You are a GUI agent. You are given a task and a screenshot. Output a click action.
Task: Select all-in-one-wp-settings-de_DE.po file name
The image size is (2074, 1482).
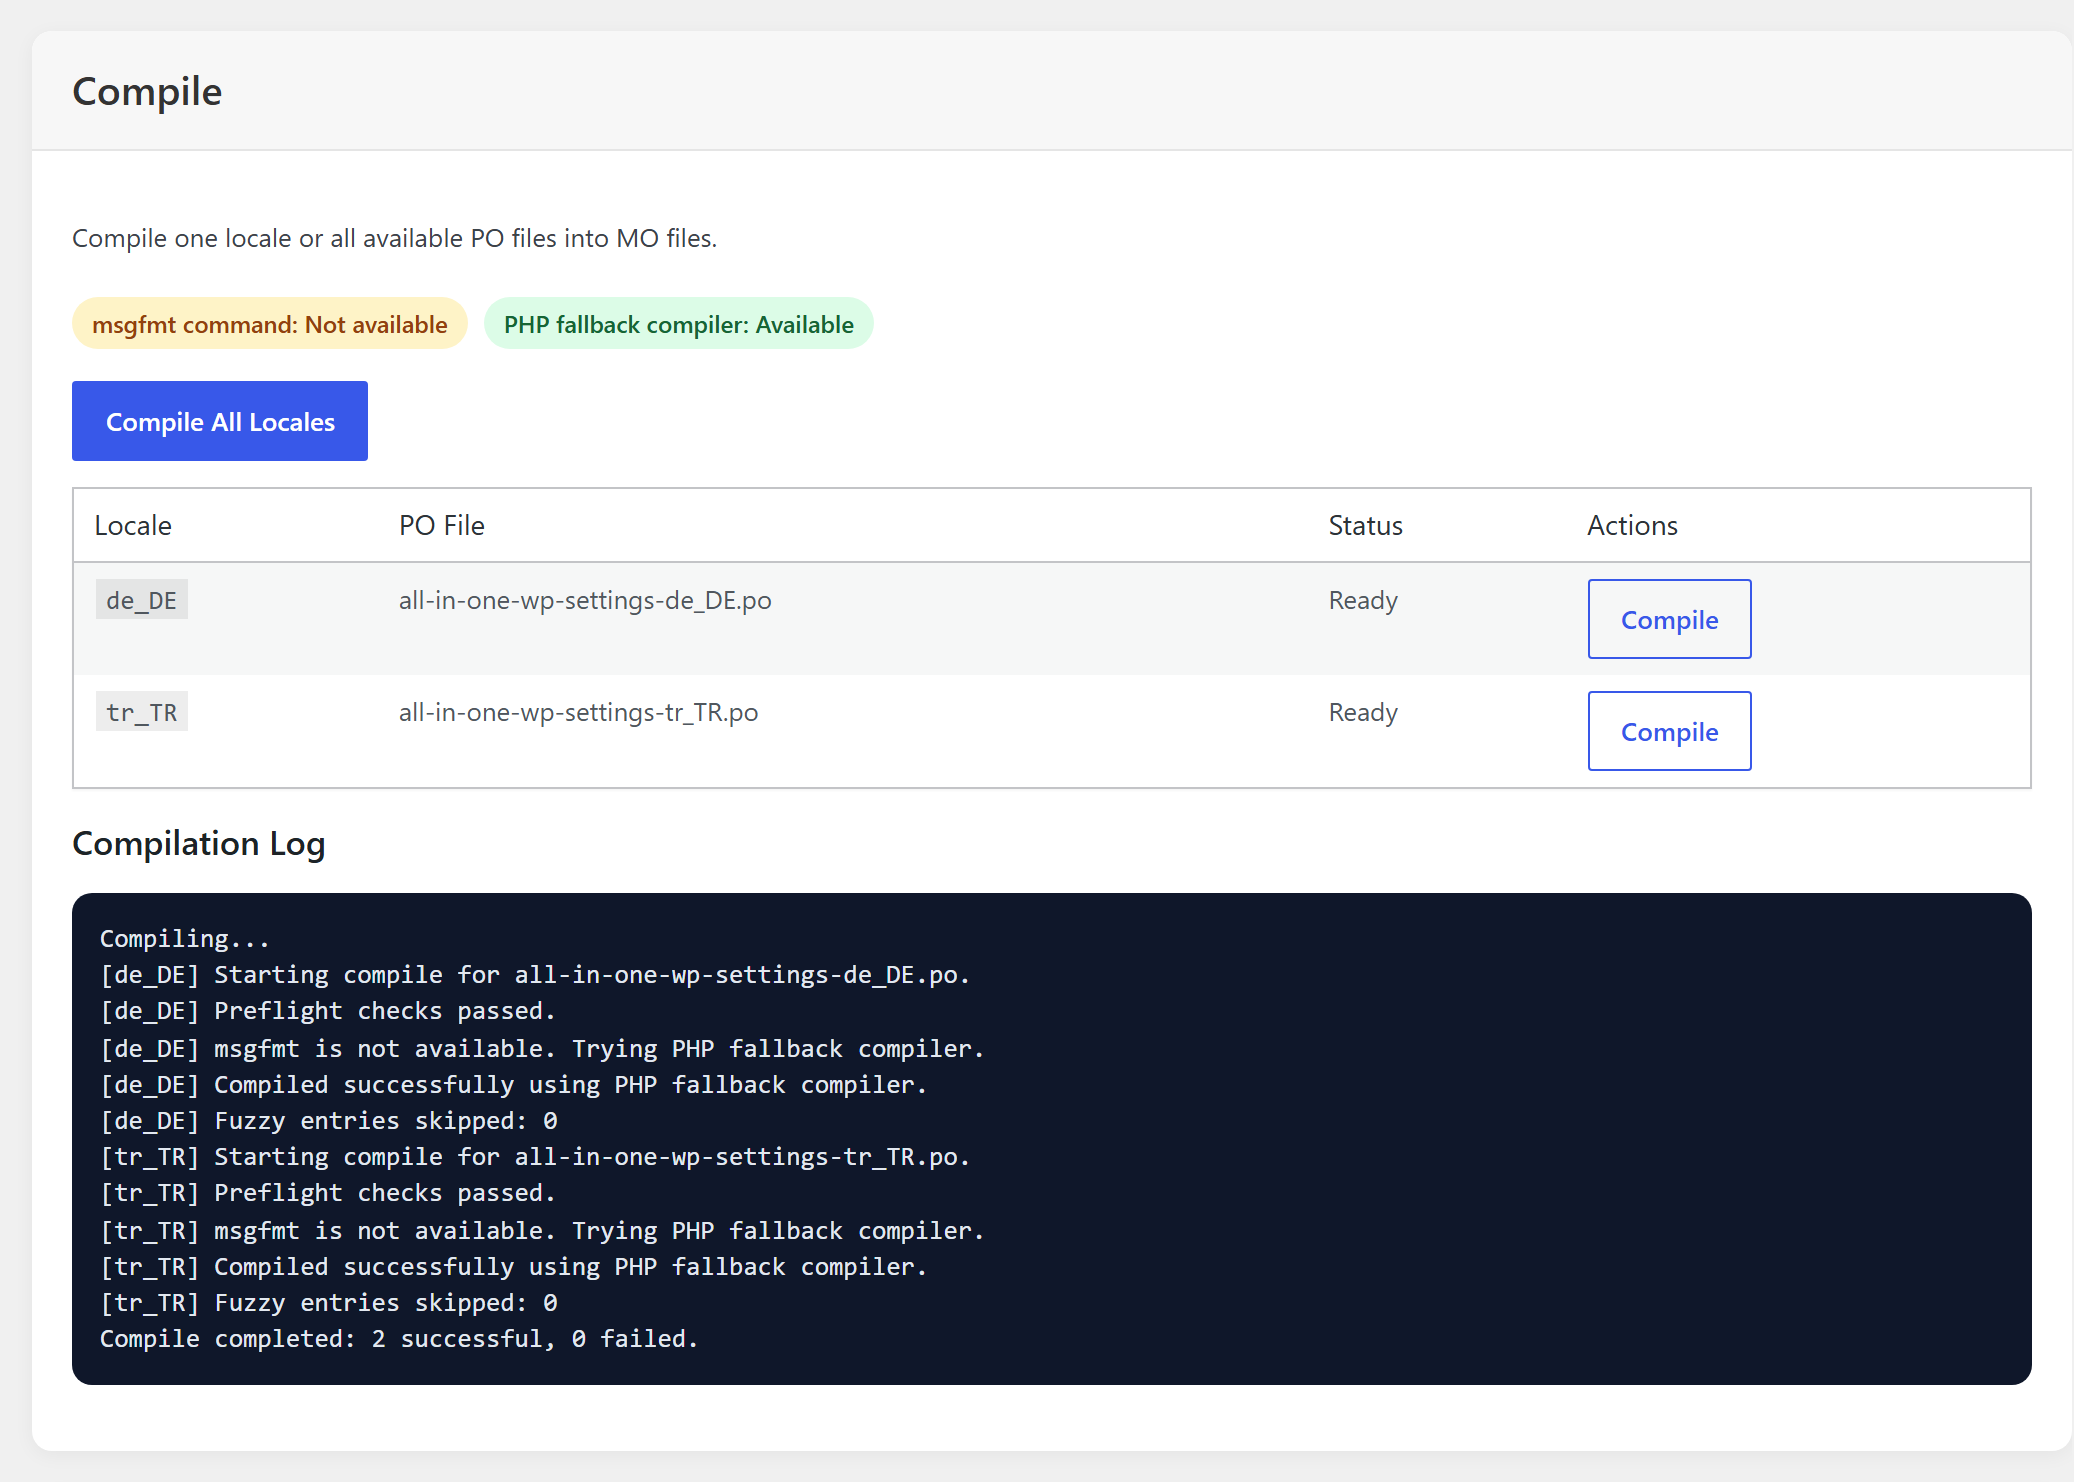pos(585,600)
